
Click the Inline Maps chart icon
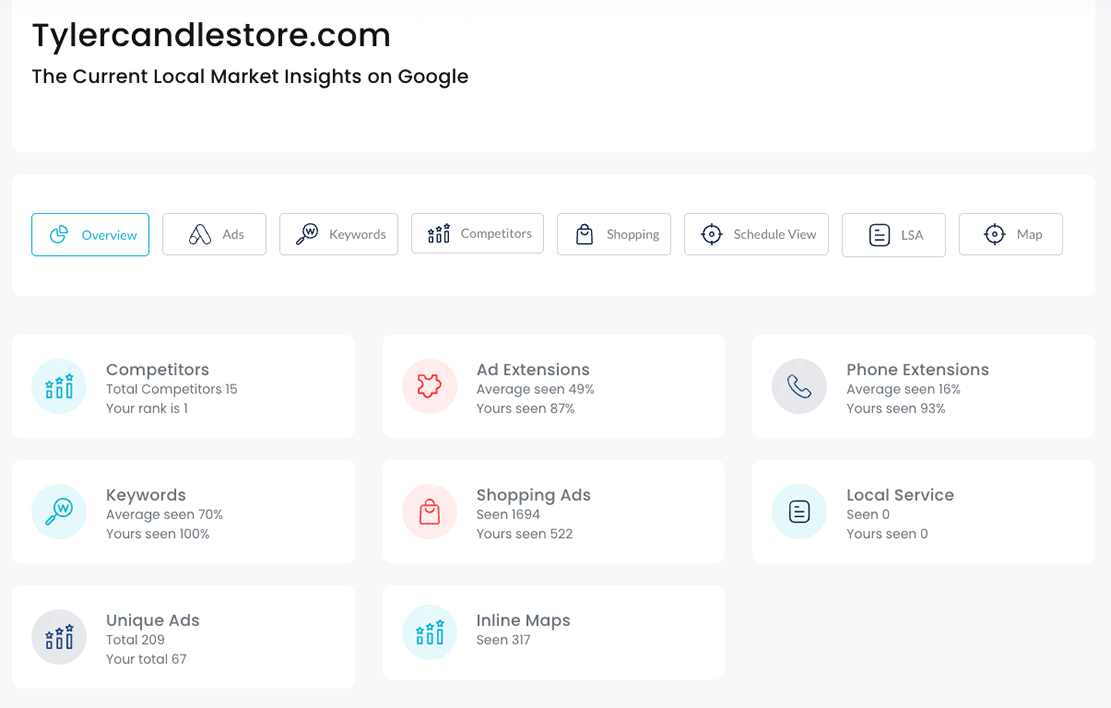[x=429, y=632]
